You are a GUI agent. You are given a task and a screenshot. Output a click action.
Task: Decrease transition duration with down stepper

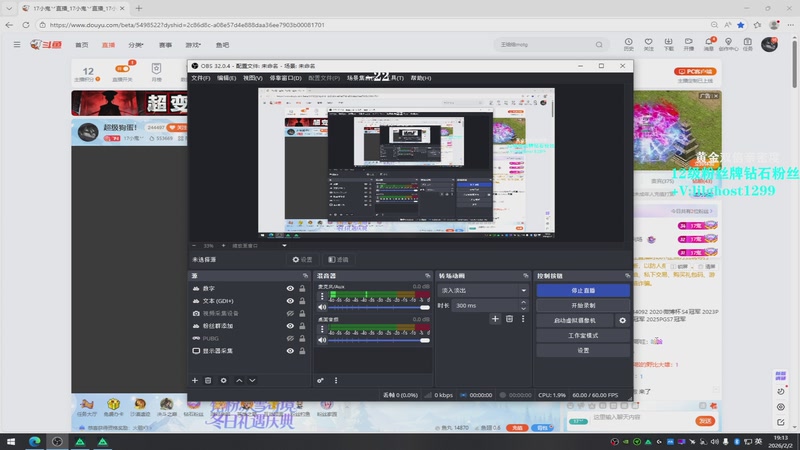(523, 308)
